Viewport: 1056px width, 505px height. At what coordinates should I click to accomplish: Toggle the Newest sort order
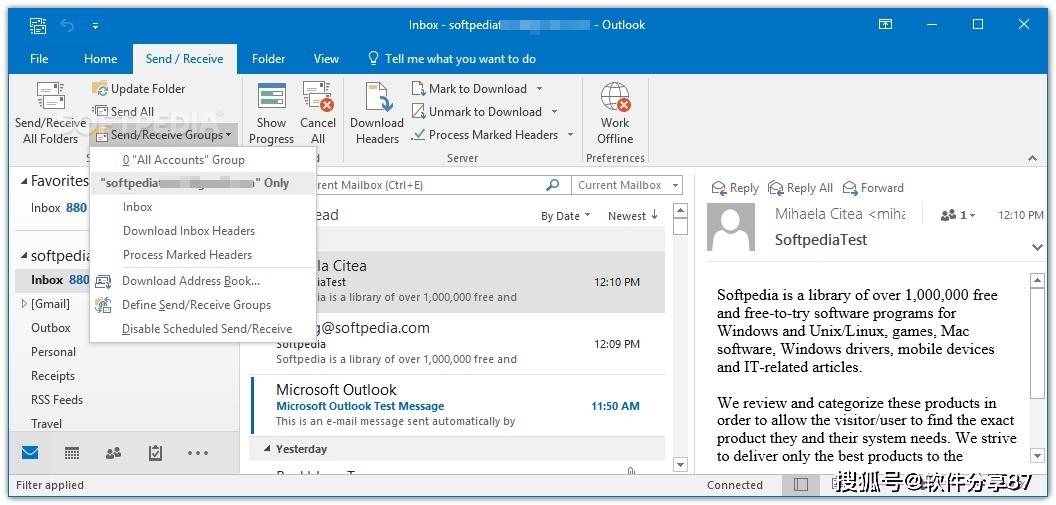coord(632,215)
